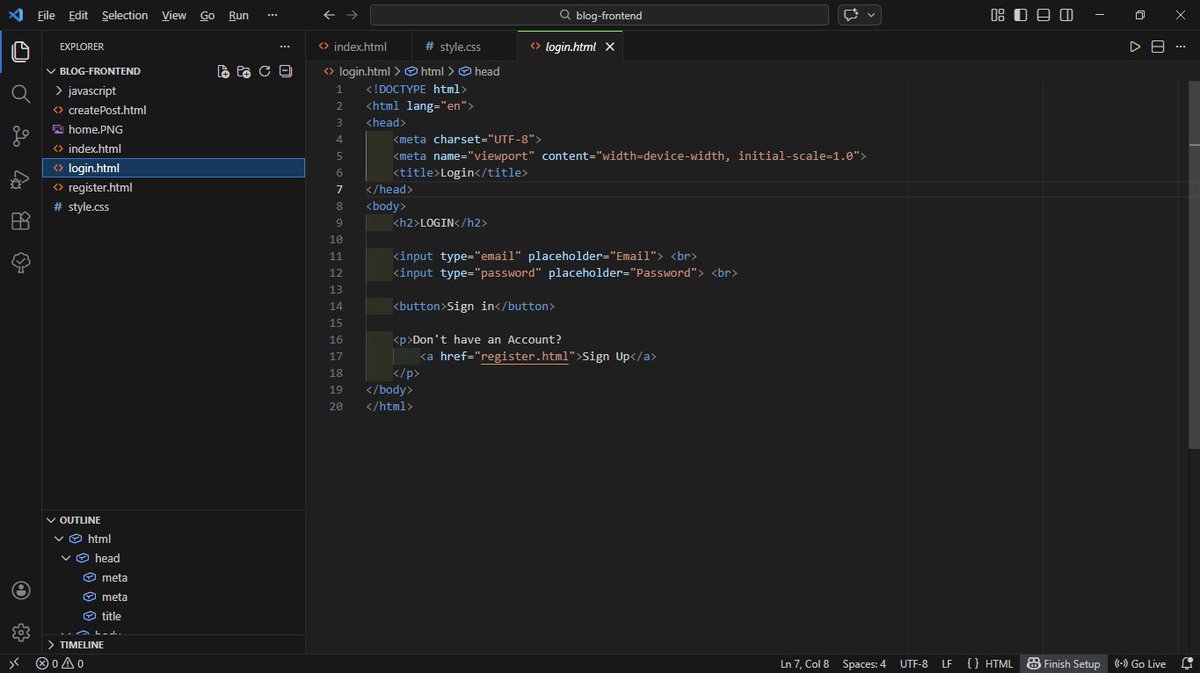Viewport: 1200px width, 673px height.
Task: Close the login.html tab
Action: 611,47
